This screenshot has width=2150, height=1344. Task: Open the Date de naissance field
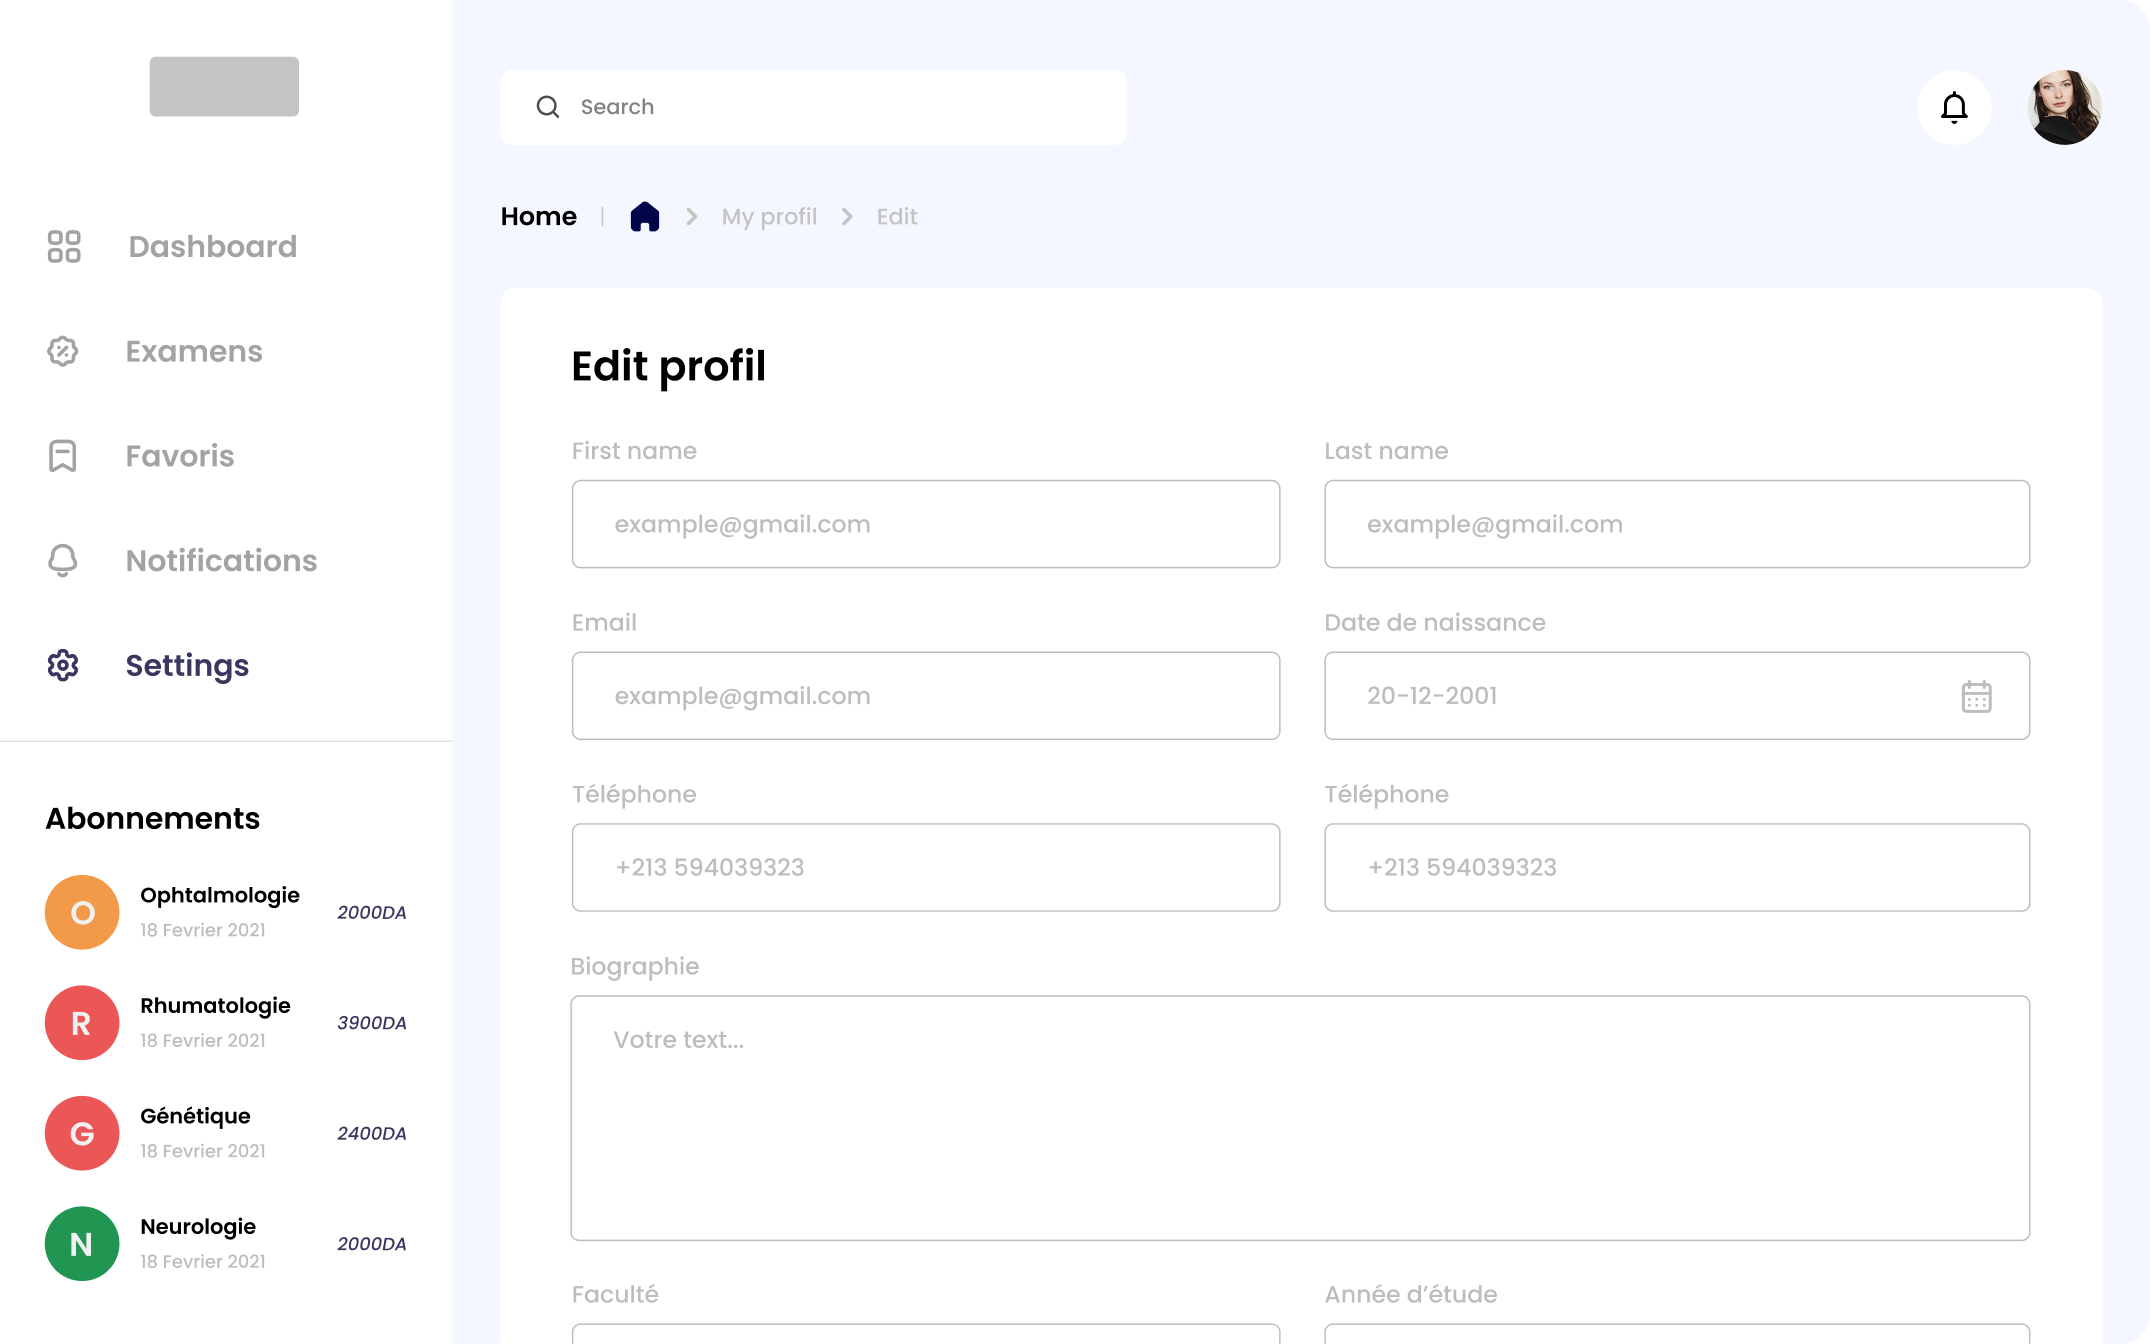(x=1640, y=696)
